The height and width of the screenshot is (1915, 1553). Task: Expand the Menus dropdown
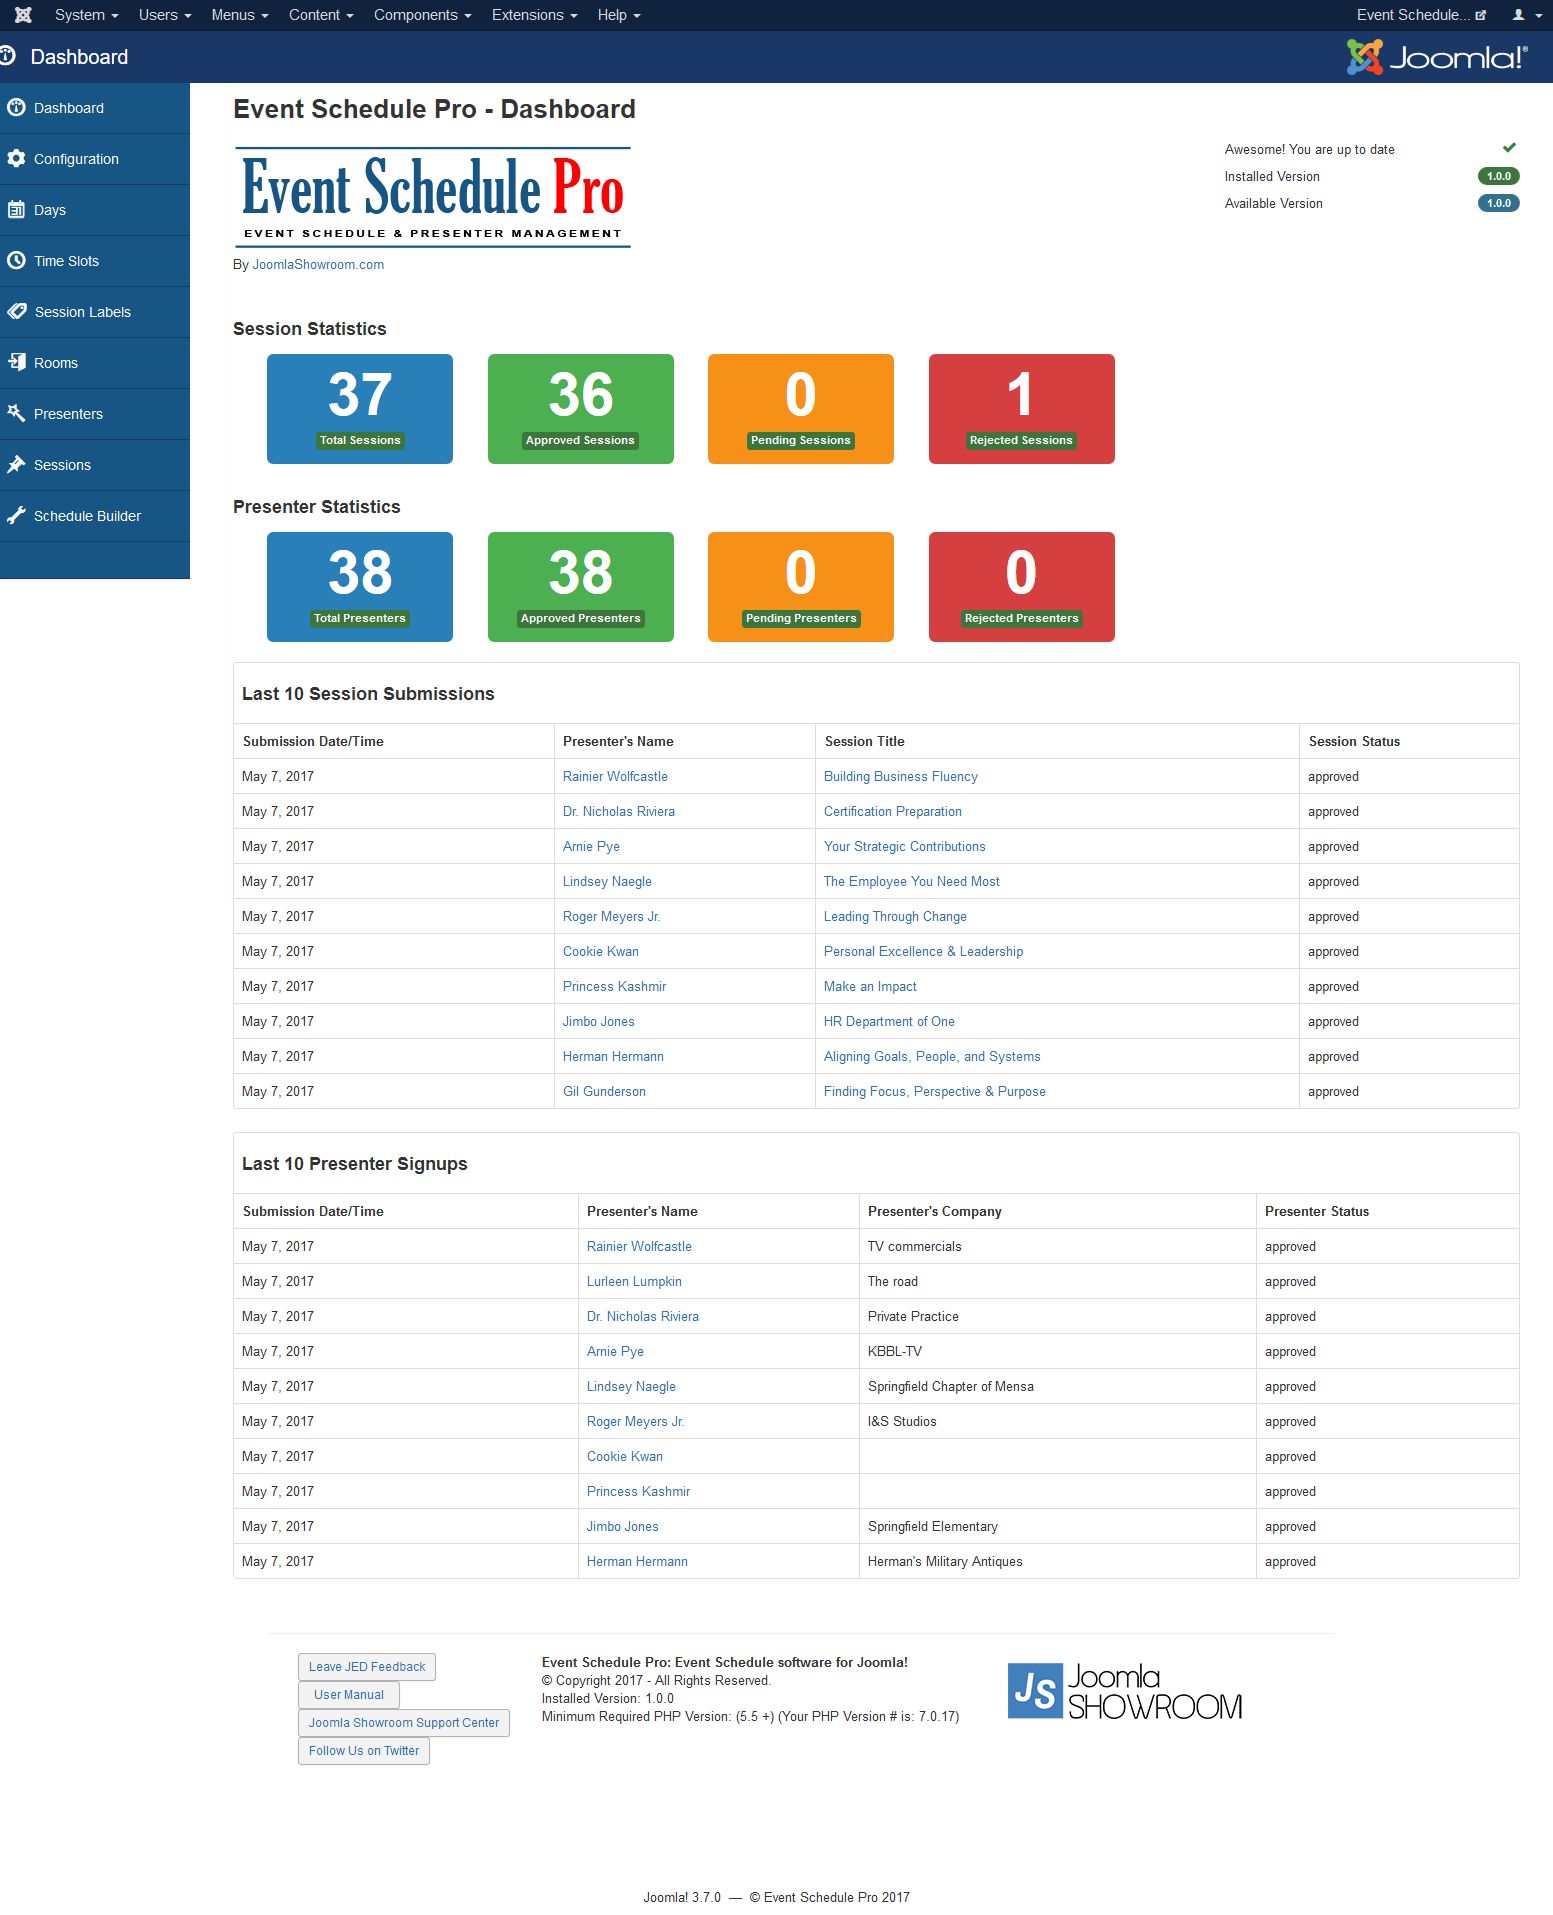[x=240, y=15]
